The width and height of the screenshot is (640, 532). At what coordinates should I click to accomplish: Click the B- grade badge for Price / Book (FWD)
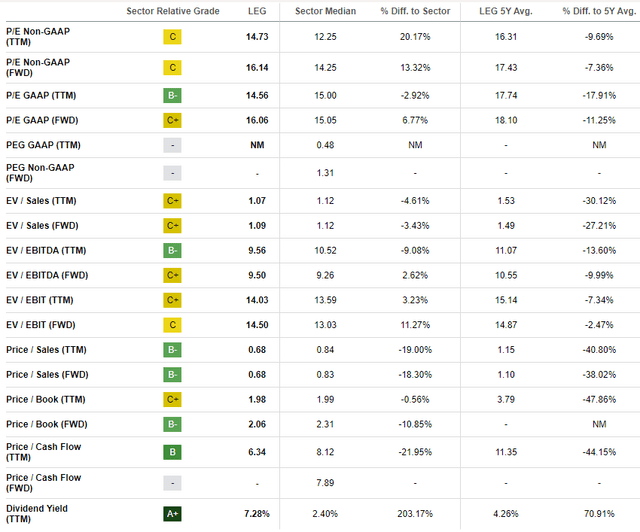(x=173, y=425)
